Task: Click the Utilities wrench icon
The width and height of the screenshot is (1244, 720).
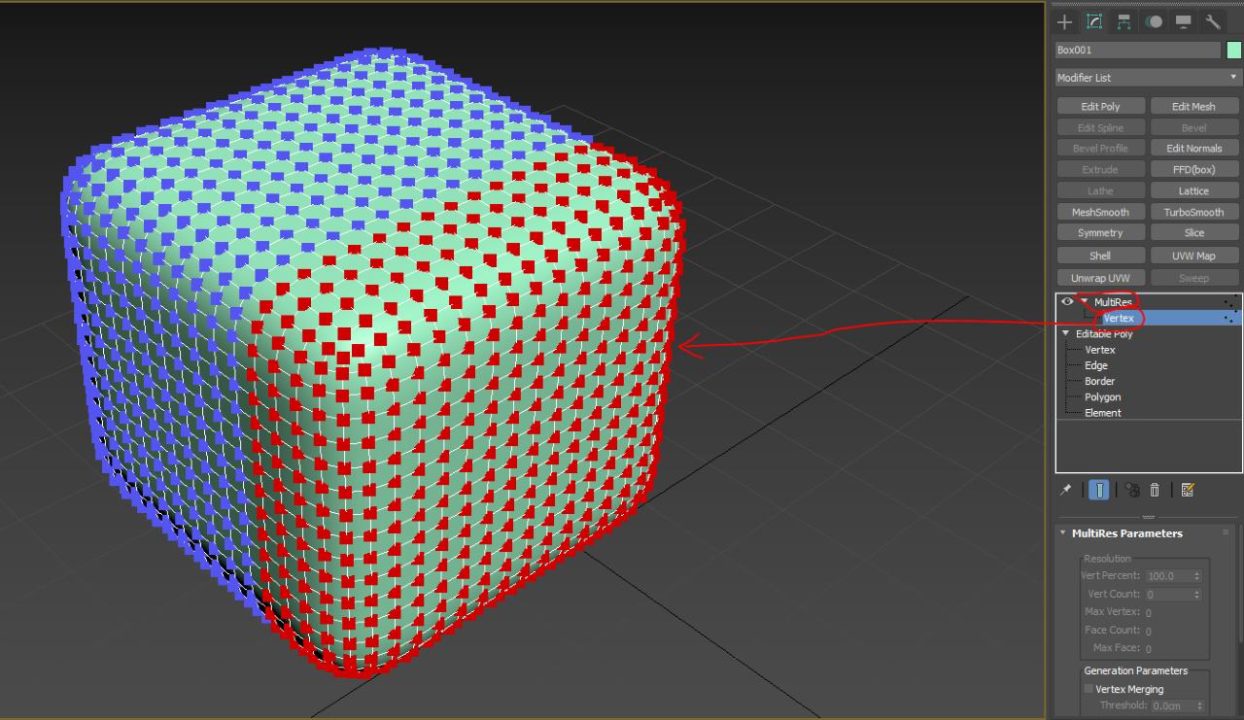Action: pos(1213,22)
